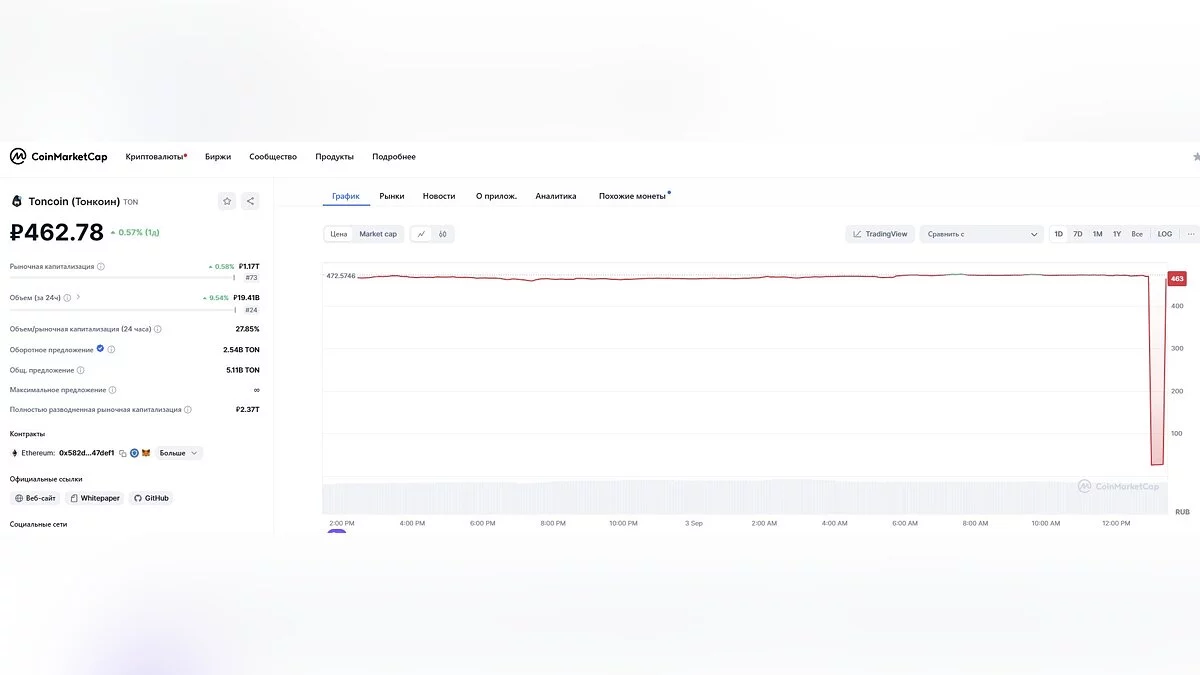
Task: Enable LOG scale on chart
Action: coord(1165,234)
